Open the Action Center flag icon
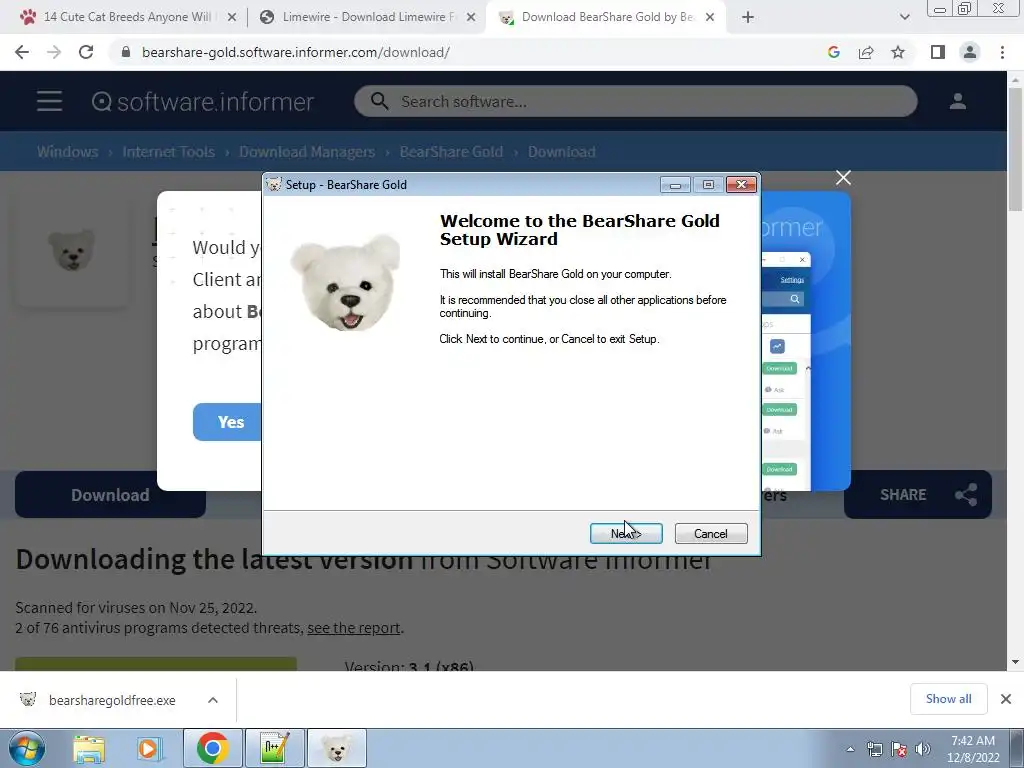The image size is (1024, 768). [x=899, y=749]
